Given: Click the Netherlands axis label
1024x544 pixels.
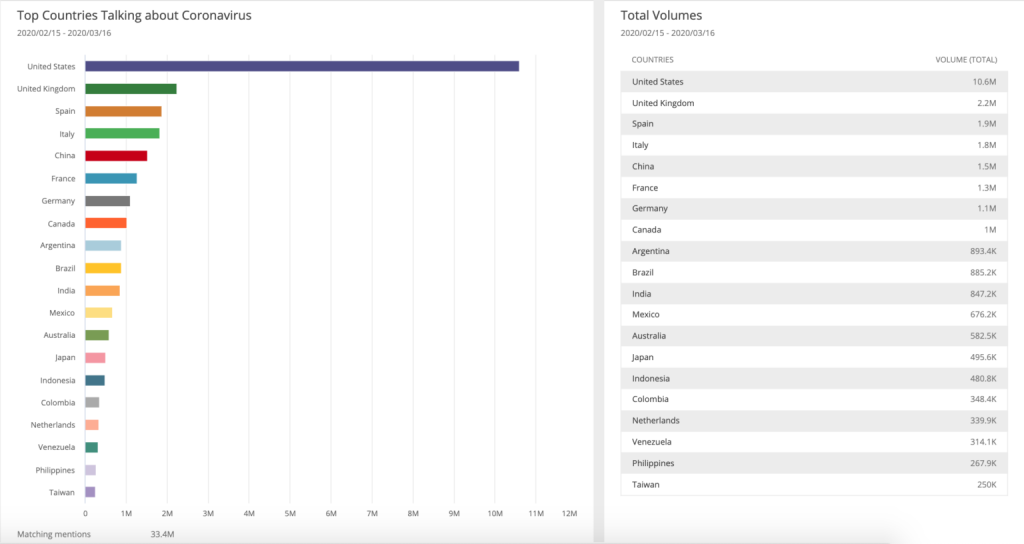Looking at the screenshot, I should [53, 424].
